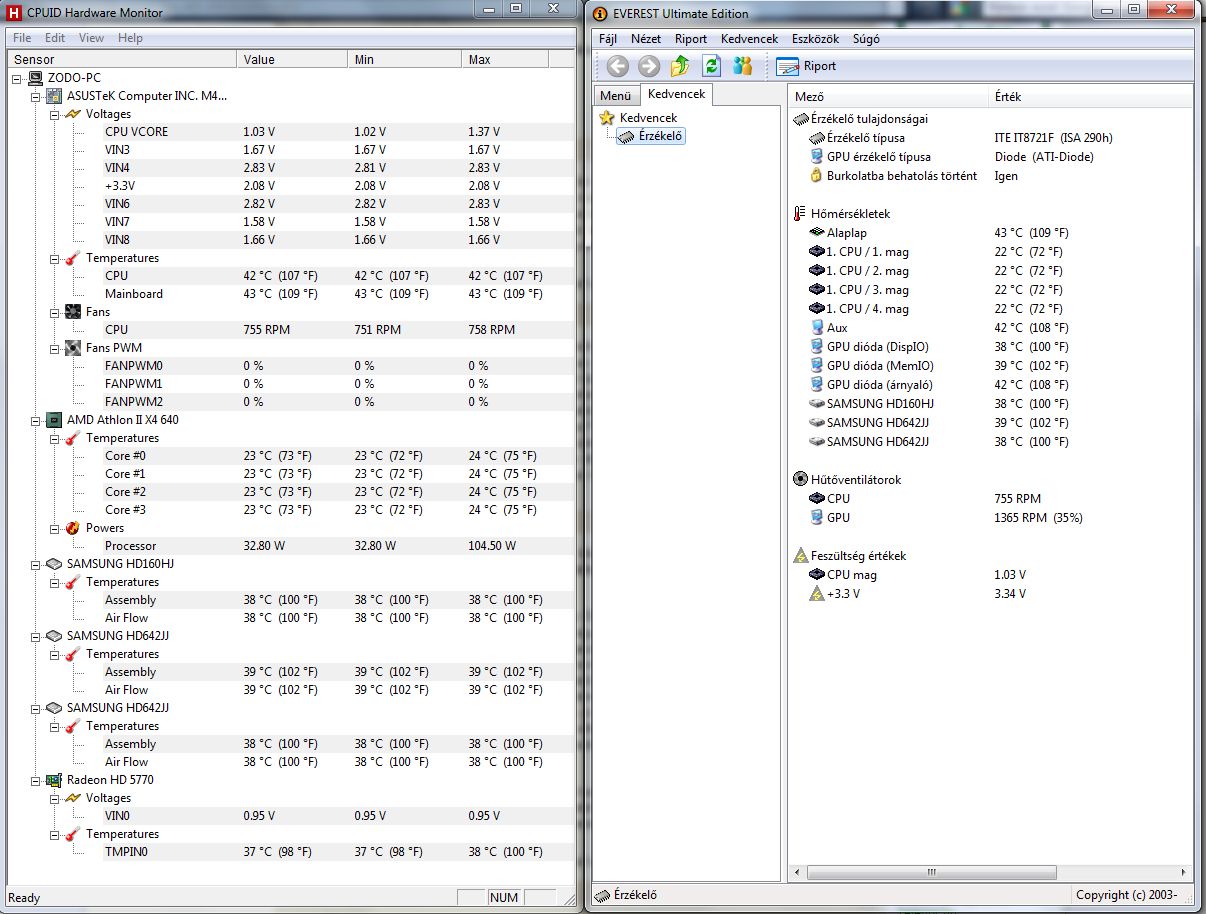Click the Powers flame icon
Screen dimensions: 1206x914
(73, 528)
